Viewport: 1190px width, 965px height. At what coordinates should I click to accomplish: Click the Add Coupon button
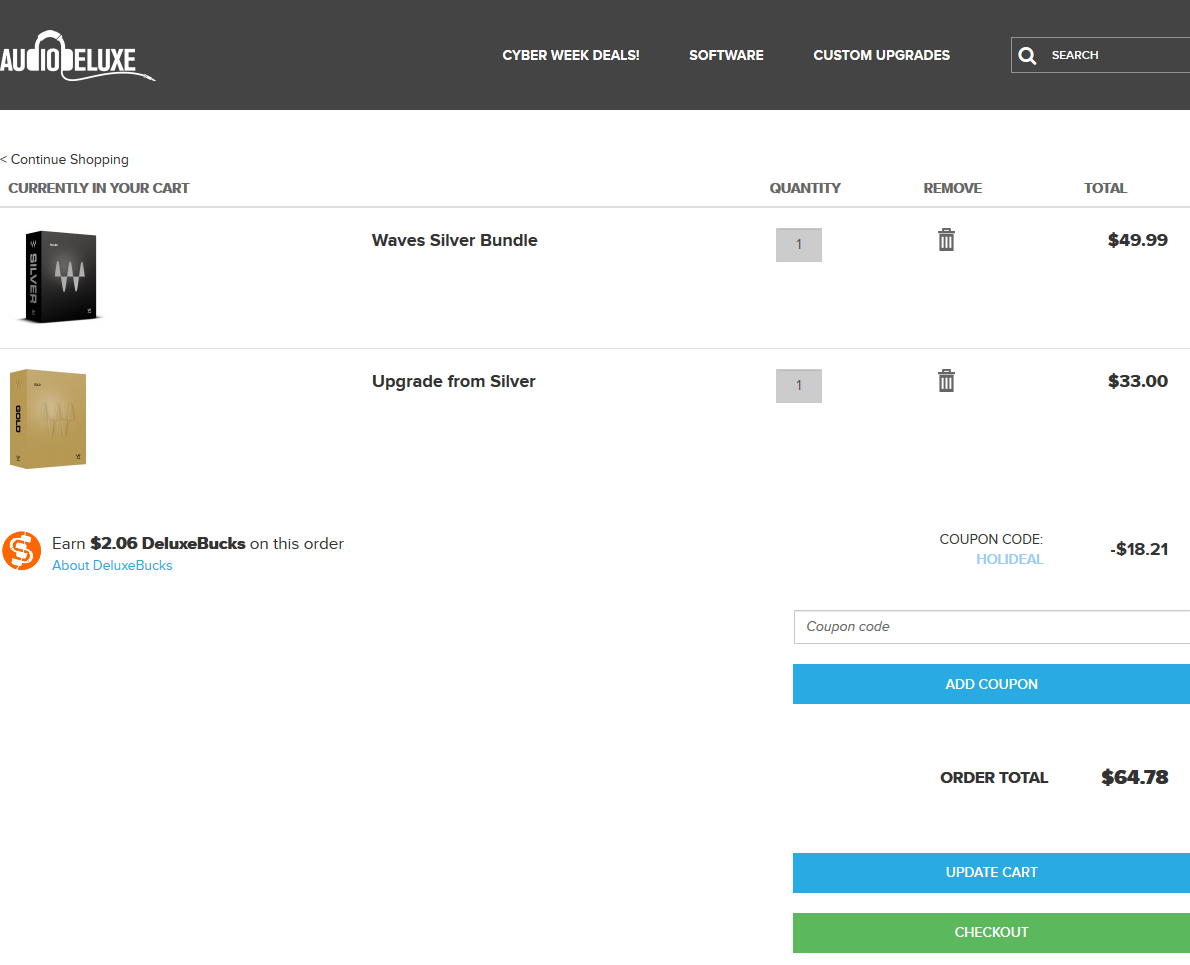991,684
